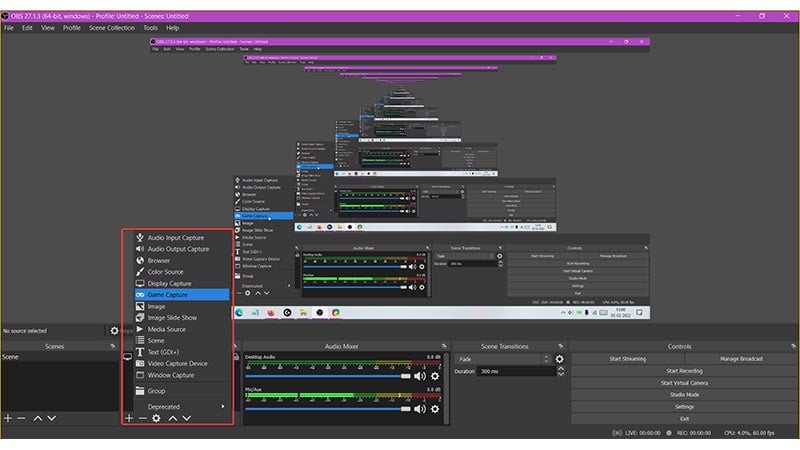Click the Desktop Audio volume slider handle

[406, 376]
